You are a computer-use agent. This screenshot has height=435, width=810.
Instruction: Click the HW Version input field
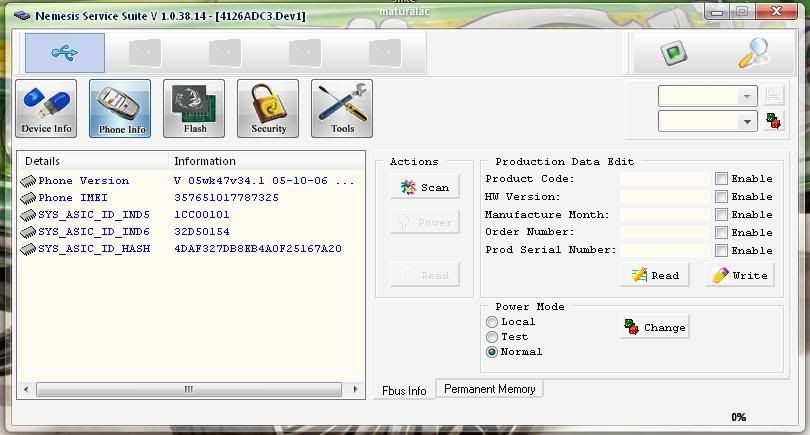pos(665,197)
